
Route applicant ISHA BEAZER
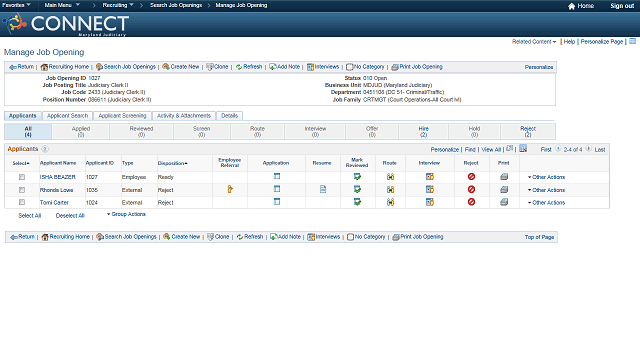click(x=391, y=177)
